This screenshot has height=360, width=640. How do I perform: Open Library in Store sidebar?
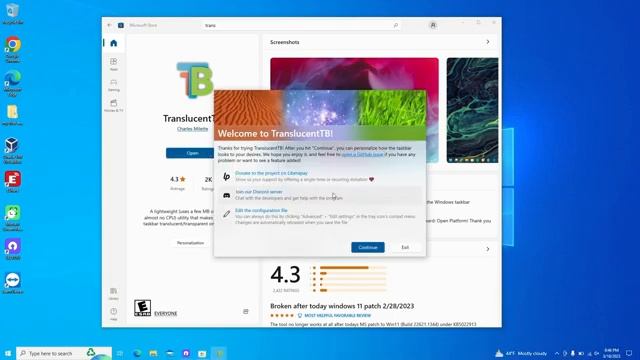tap(113, 293)
